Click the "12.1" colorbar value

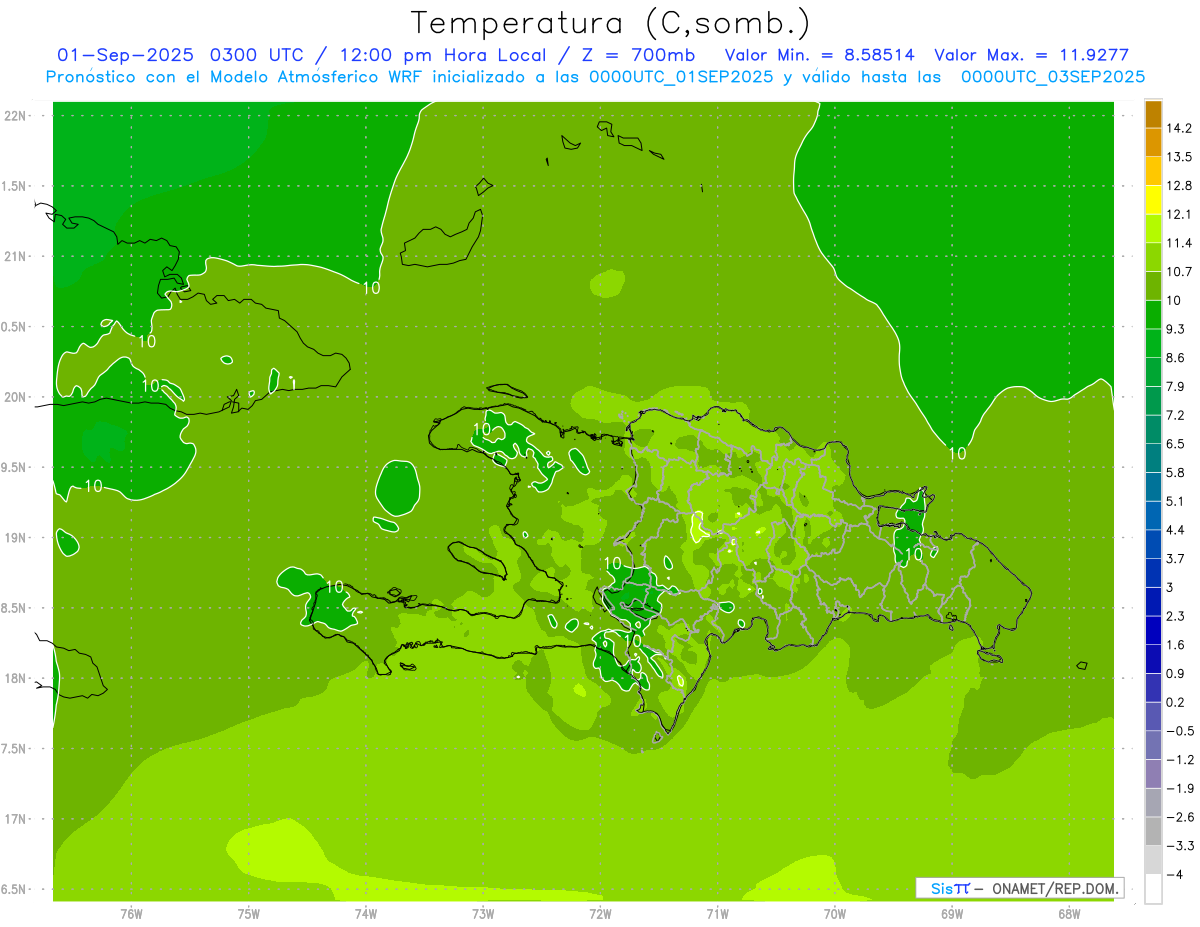1180,214
